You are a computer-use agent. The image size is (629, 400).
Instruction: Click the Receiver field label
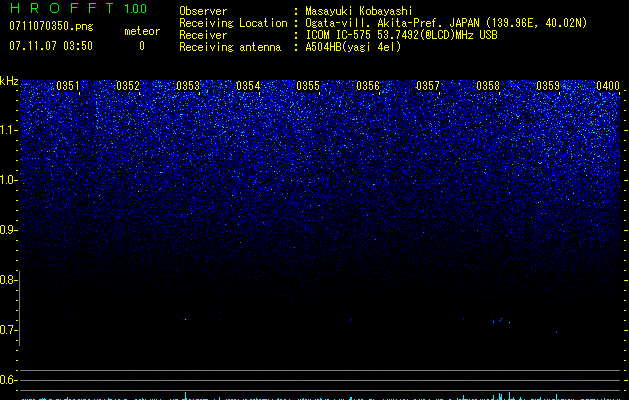point(203,35)
